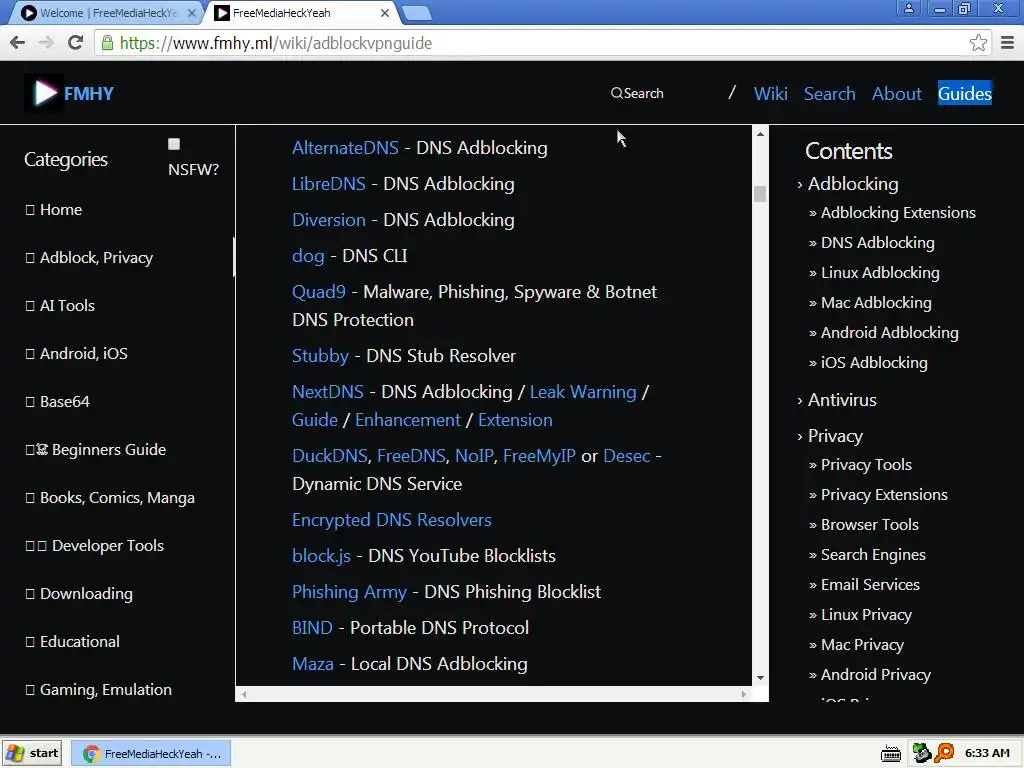The height and width of the screenshot is (768, 1024).
Task: Reload the page with refresh icon
Action: [76, 42]
